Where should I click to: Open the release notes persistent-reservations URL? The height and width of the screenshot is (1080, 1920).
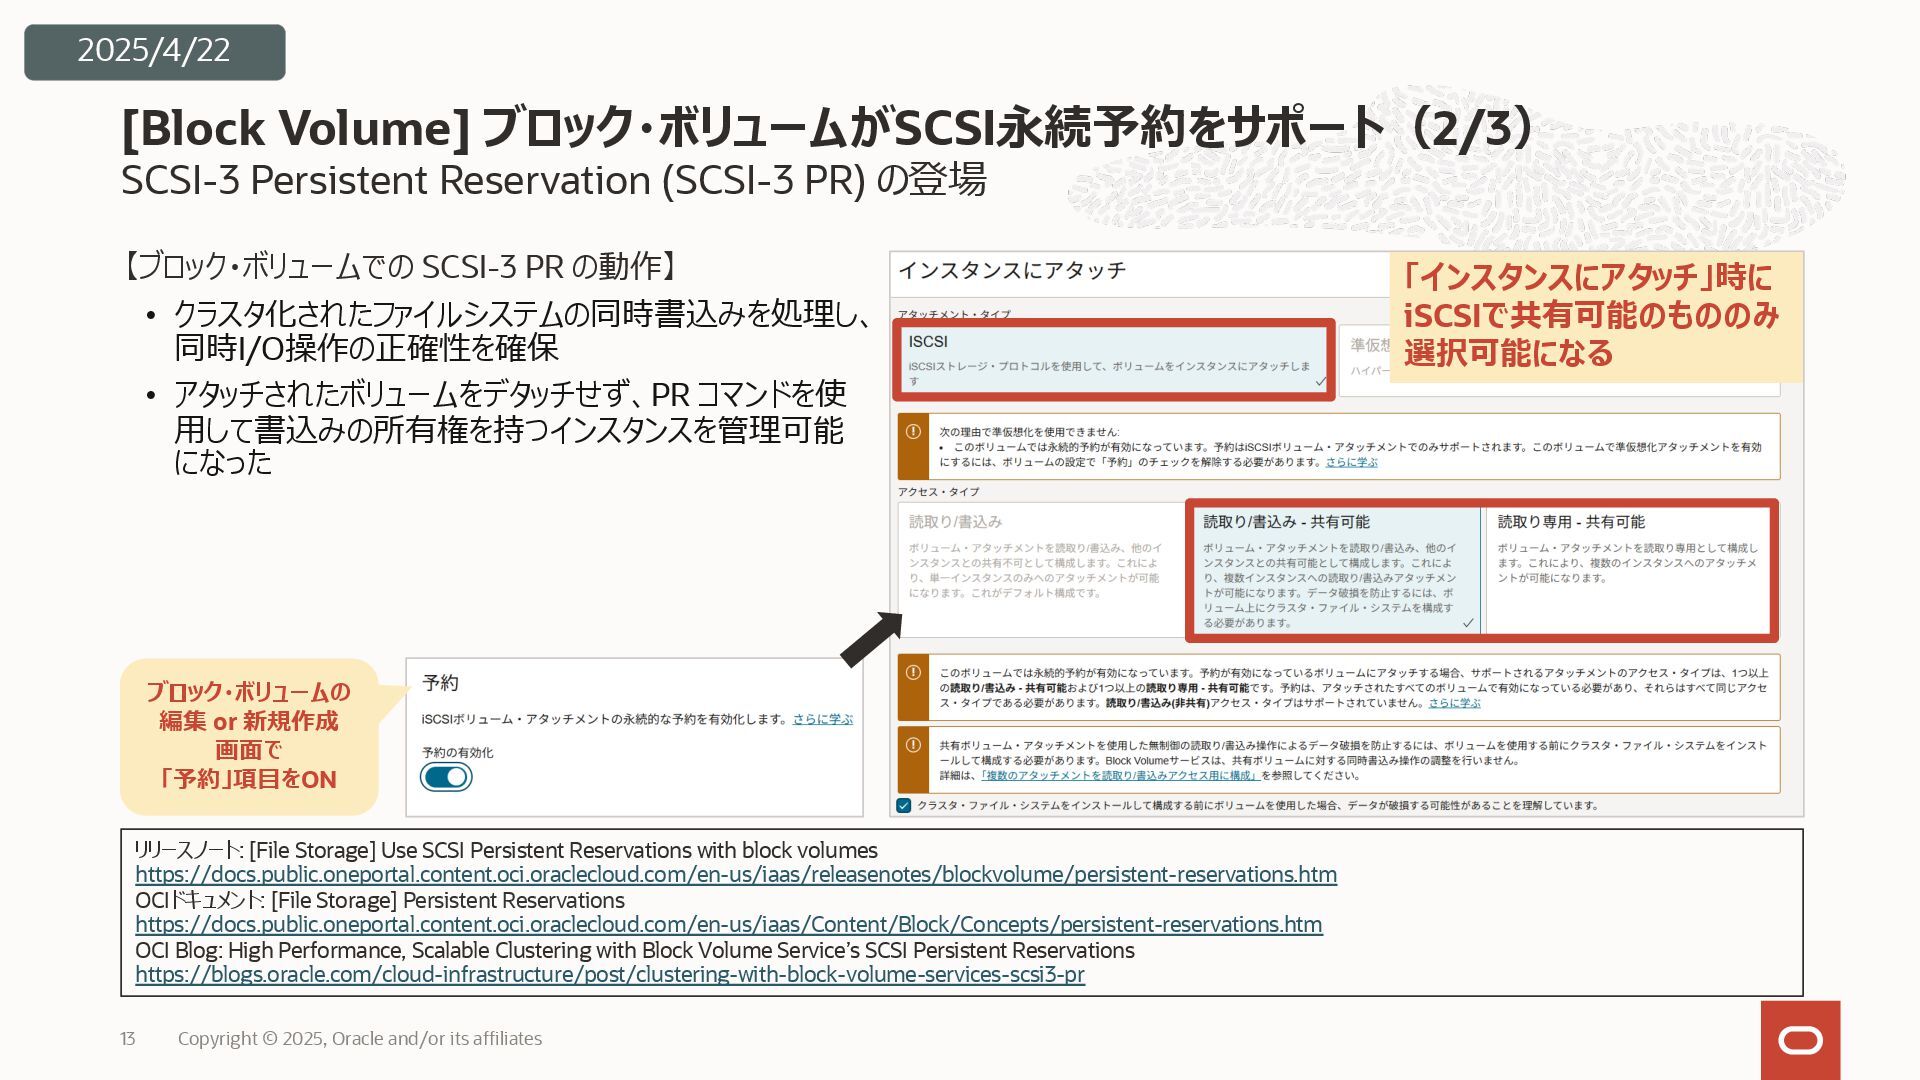coord(736,875)
